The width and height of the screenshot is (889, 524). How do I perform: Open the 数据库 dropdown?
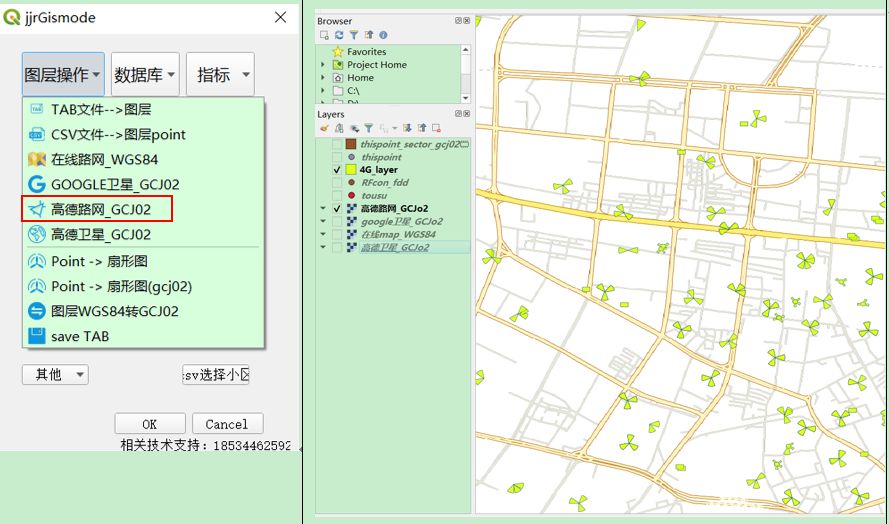coord(145,74)
